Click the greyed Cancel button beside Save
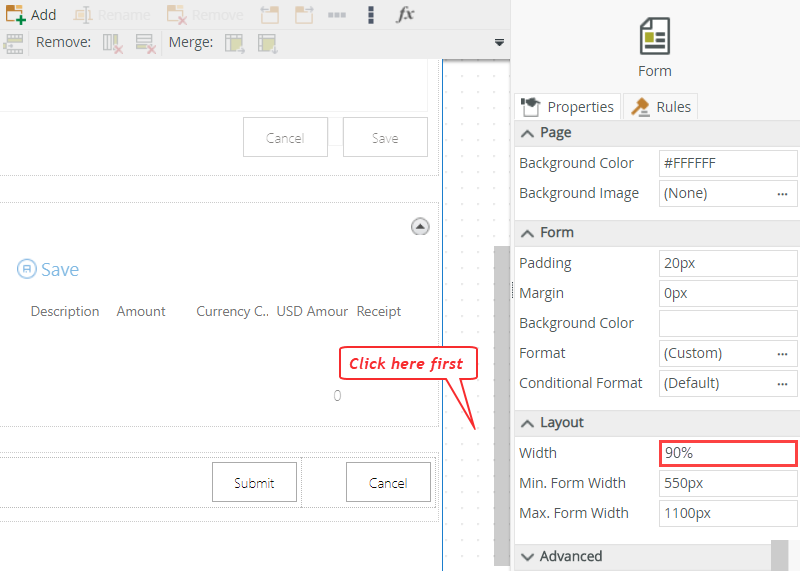The width and height of the screenshot is (800, 571). point(285,137)
